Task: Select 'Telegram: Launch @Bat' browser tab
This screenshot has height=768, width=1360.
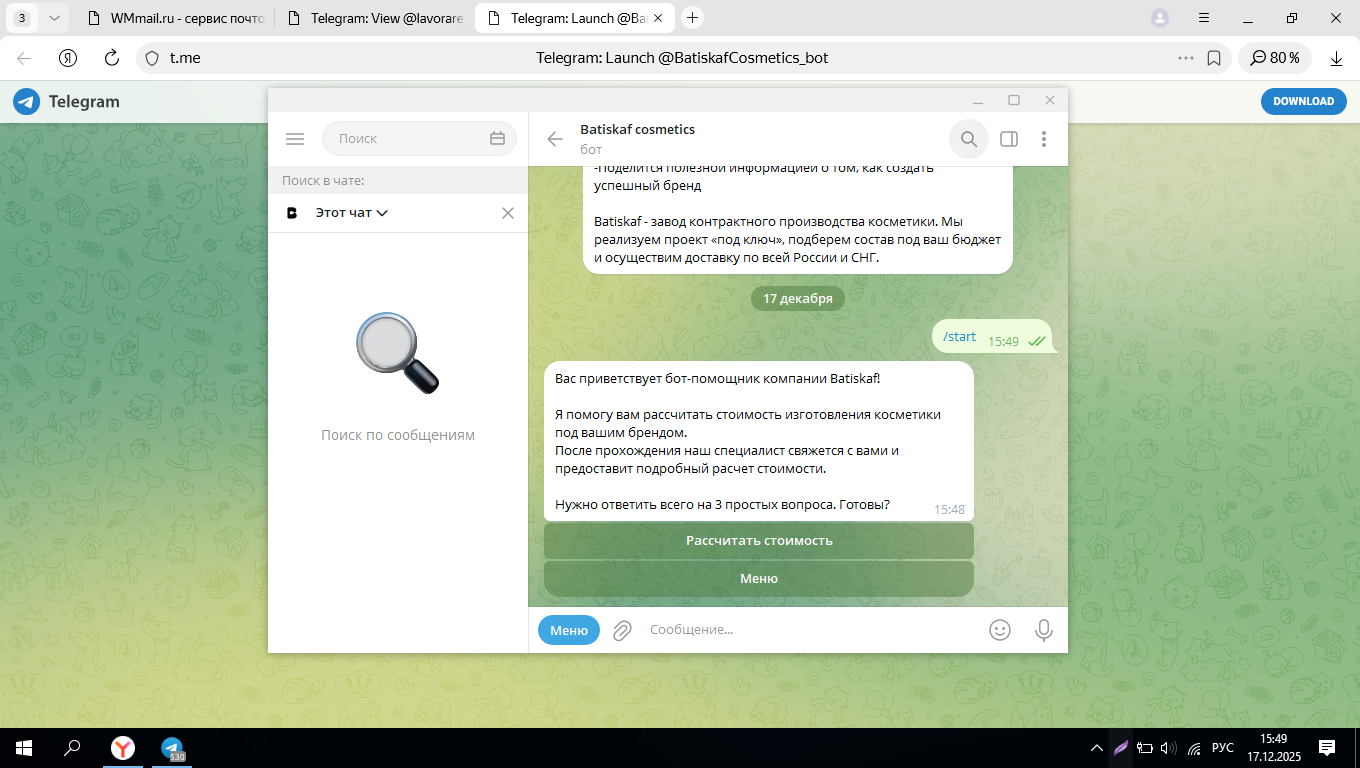Action: 575,18
